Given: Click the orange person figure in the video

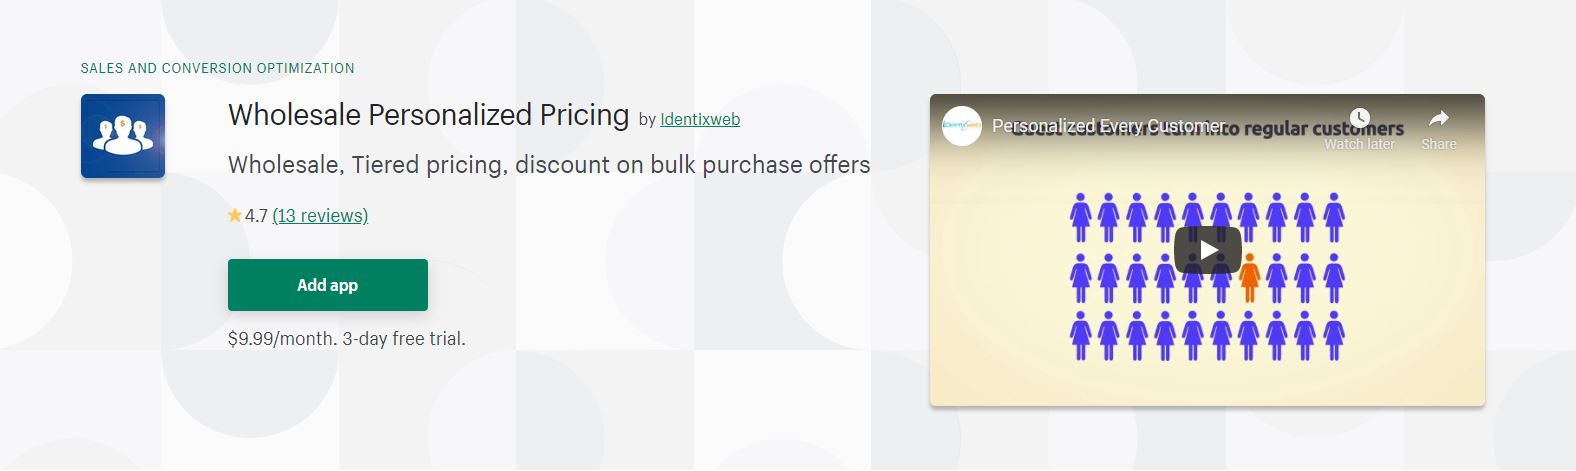Looking at the screenshot, I should (1249, 278).
